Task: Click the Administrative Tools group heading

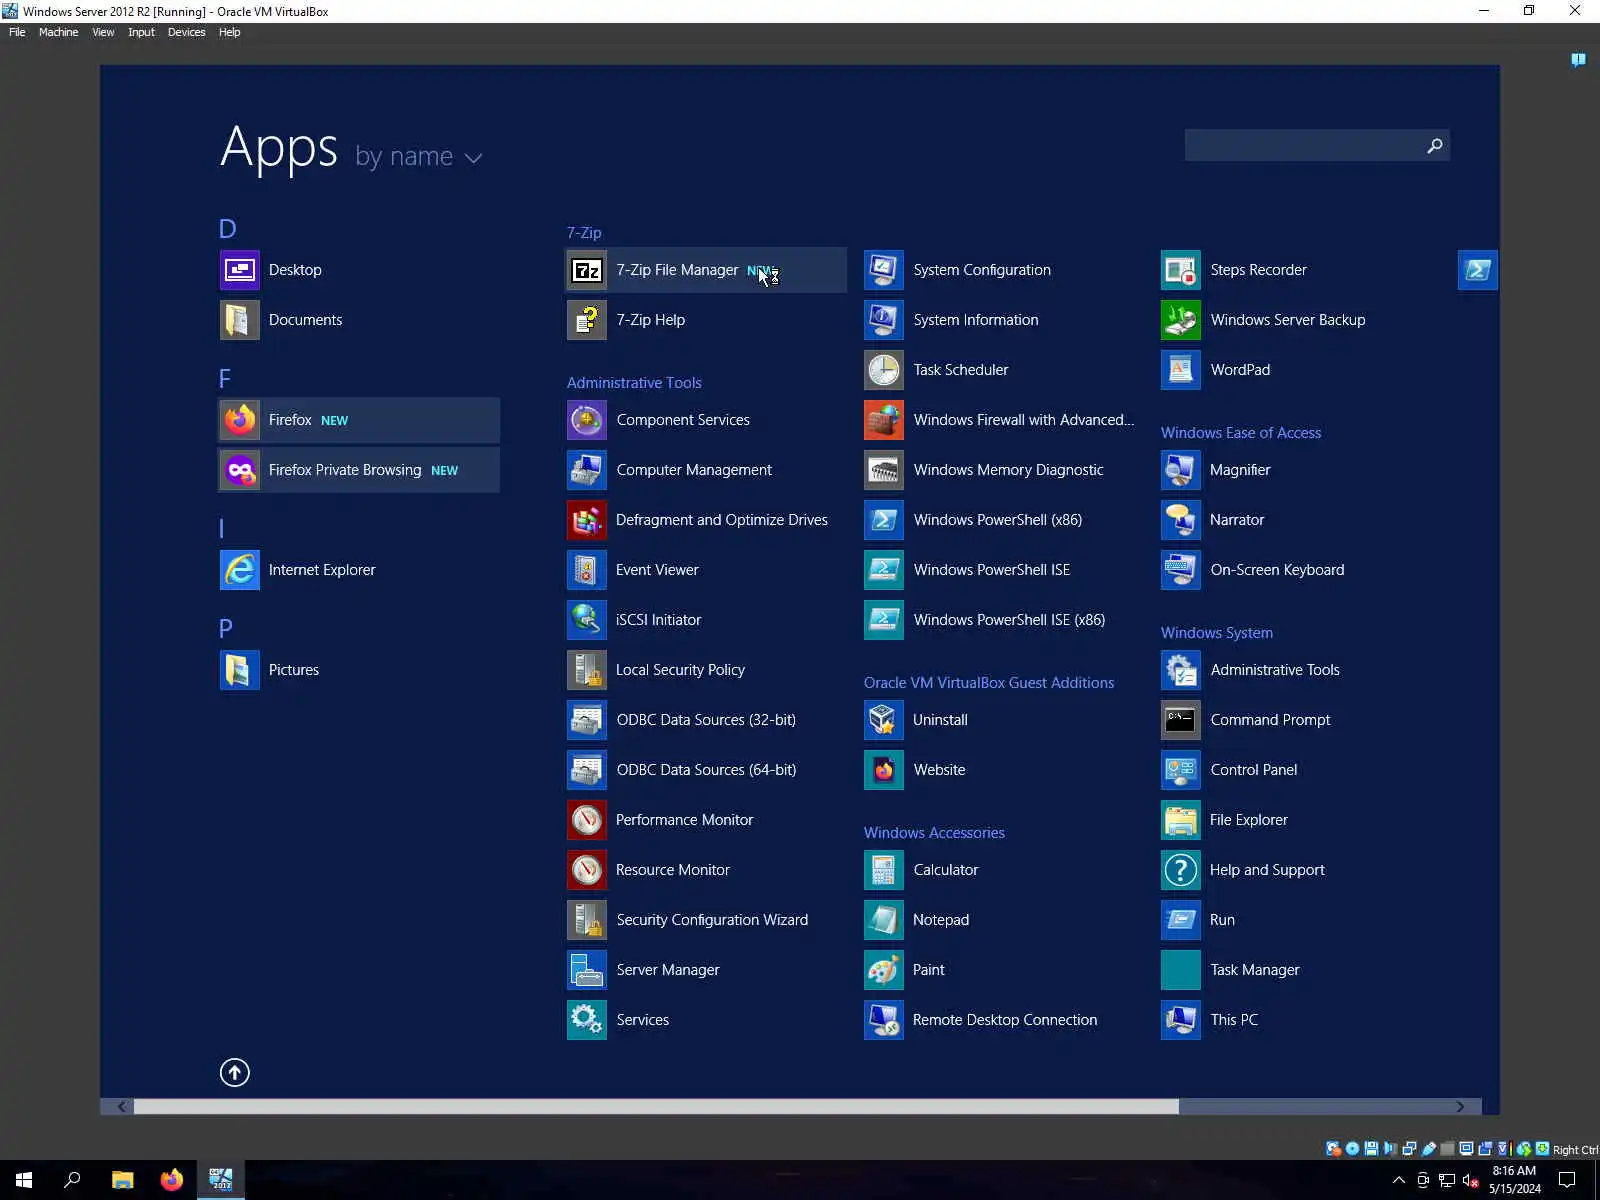Action: pyautogui.click(x=634, y=383)
